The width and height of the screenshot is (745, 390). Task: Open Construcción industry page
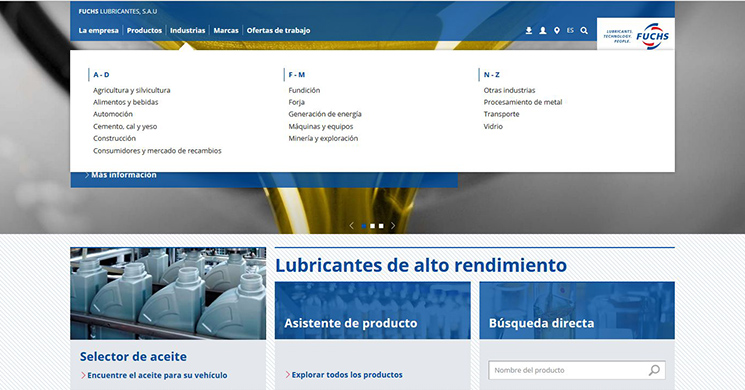tap(115, 138)
